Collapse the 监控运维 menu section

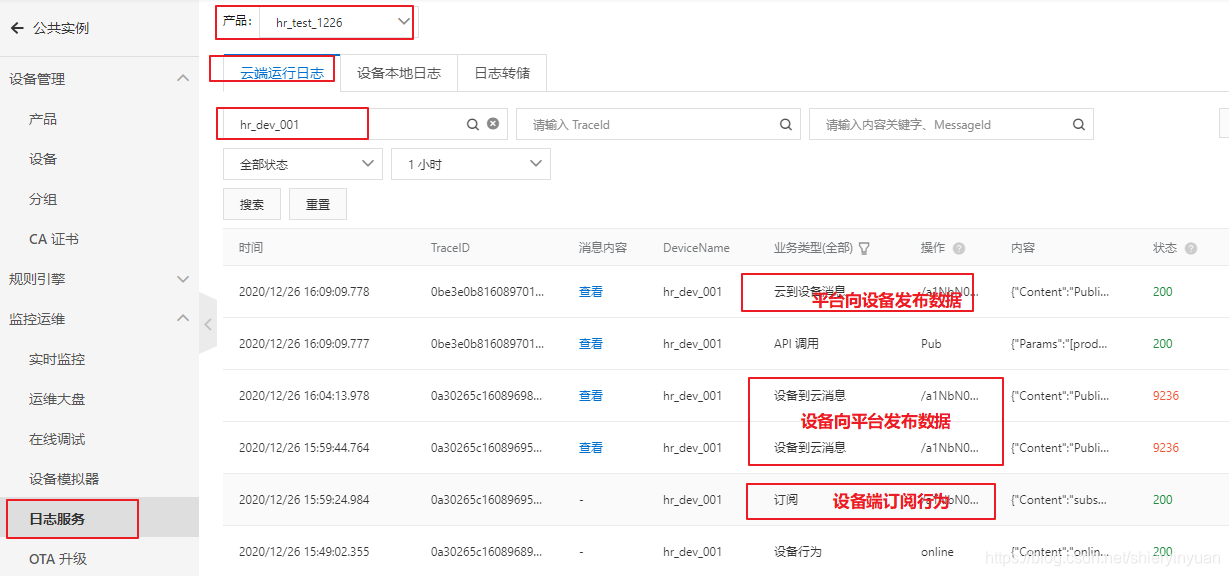pyautogui.click(x=183, y=318)
